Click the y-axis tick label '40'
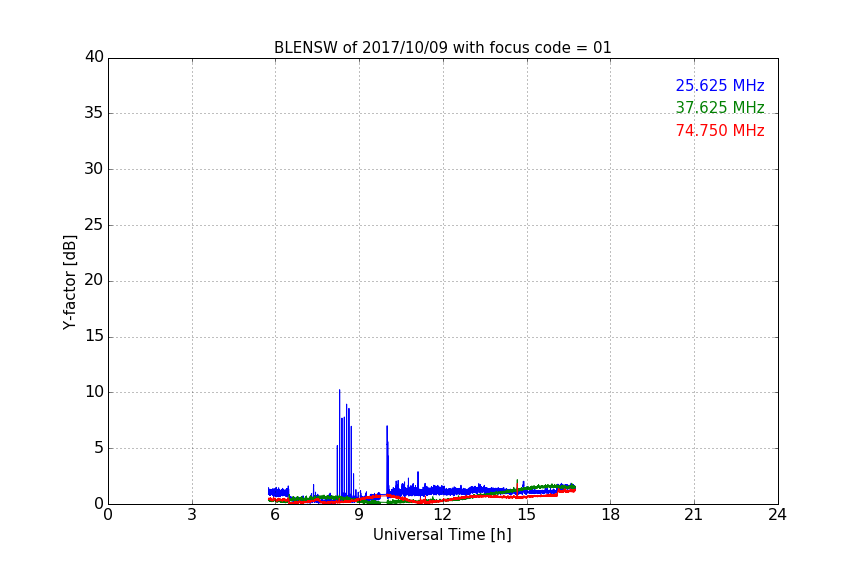The height and width of the screenshot is (576, 864). click(94, 57)
